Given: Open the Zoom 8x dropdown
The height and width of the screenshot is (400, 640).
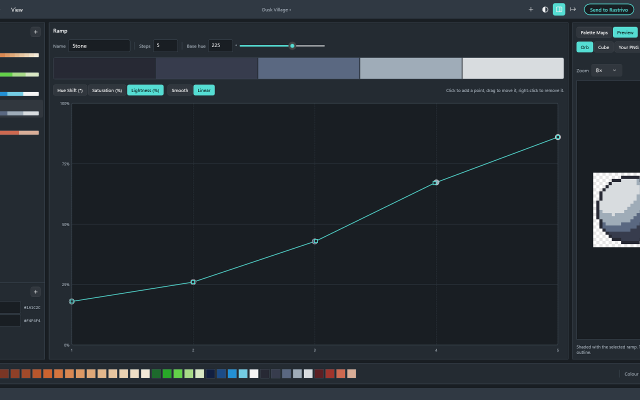Looking at the screenshot, I should pos(606,70).
